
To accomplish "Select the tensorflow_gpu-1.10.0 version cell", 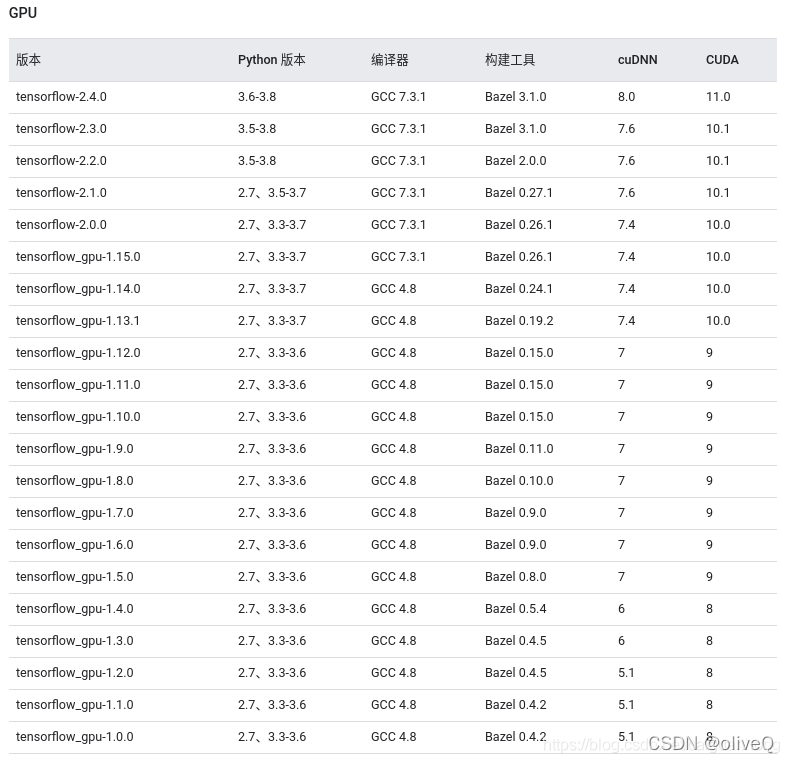I will [78, 417].
